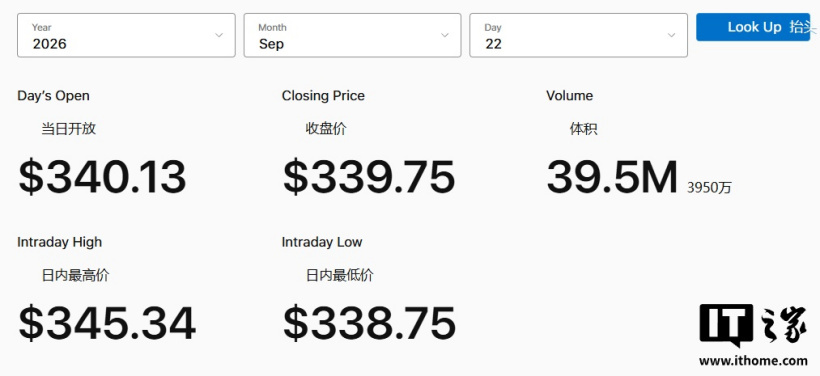
Task: Click the www.ithome.com link text
Action: (x=753, y=361)
